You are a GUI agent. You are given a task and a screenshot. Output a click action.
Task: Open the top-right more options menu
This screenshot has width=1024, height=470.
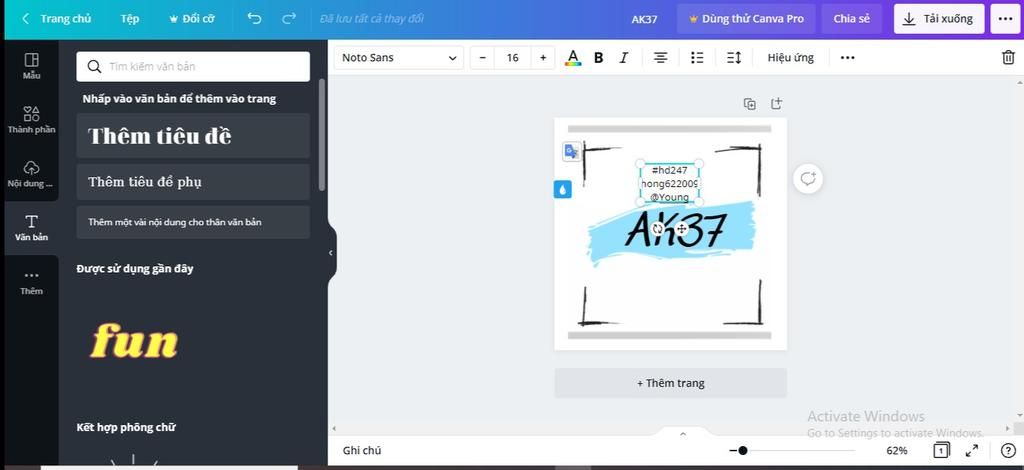(1006, 19)
